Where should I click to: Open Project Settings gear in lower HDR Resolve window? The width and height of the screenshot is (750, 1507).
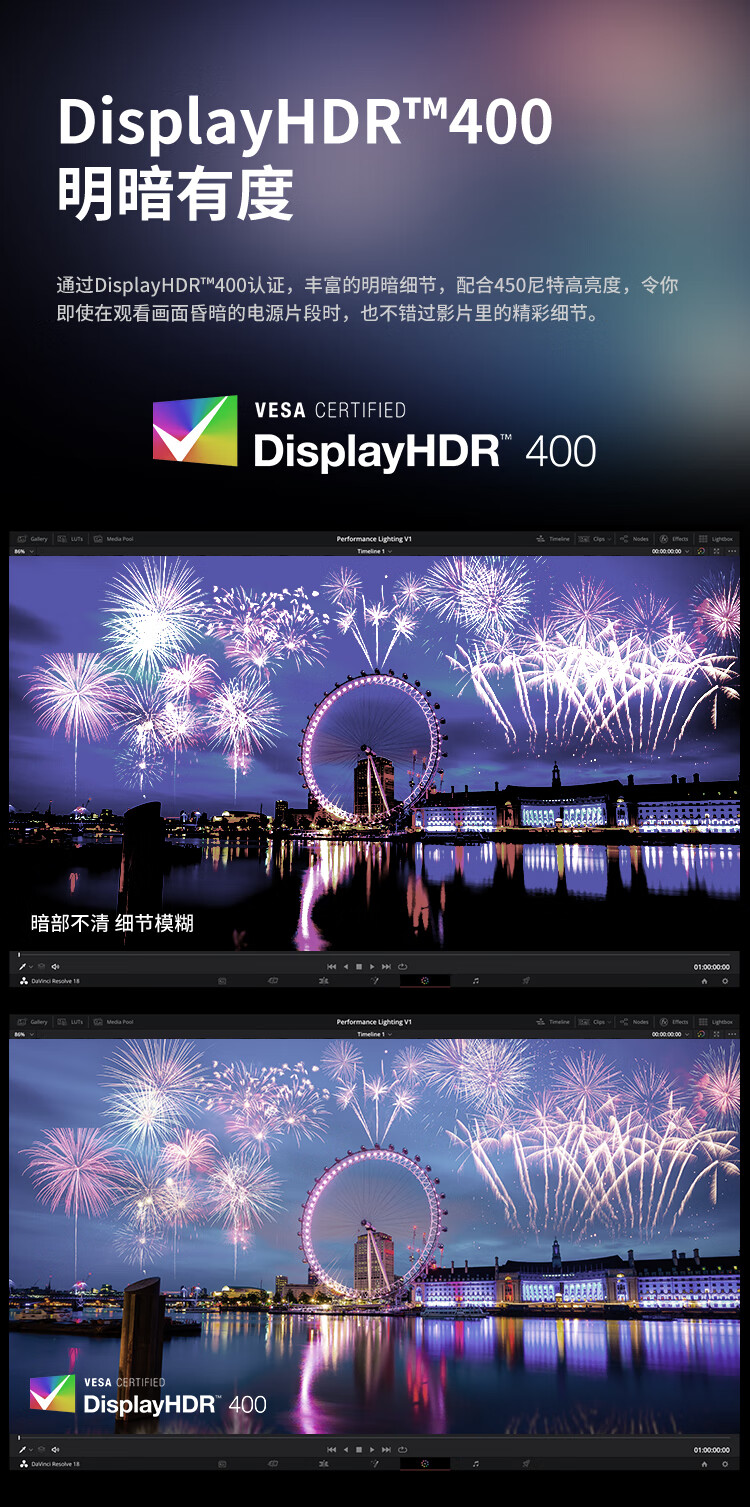point(725,1464)
